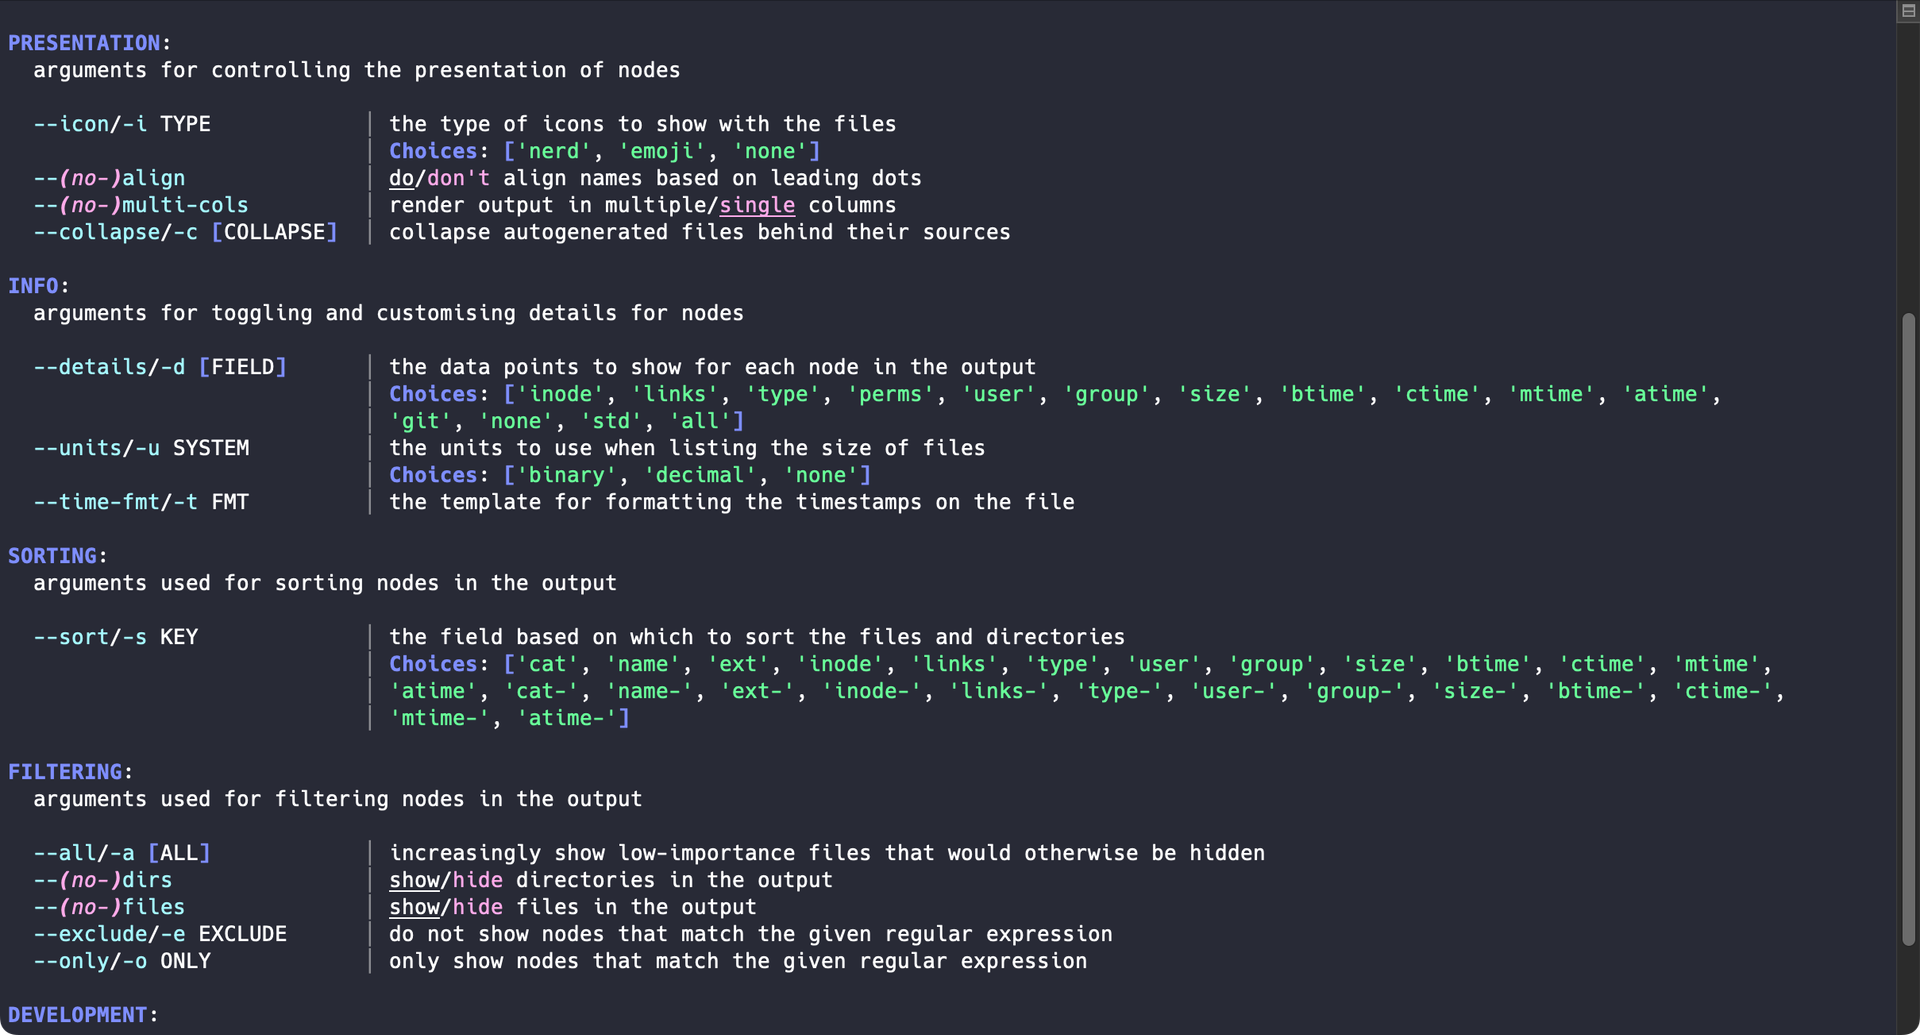Click the 'nerd' choice in icon choices

[554, 151]
